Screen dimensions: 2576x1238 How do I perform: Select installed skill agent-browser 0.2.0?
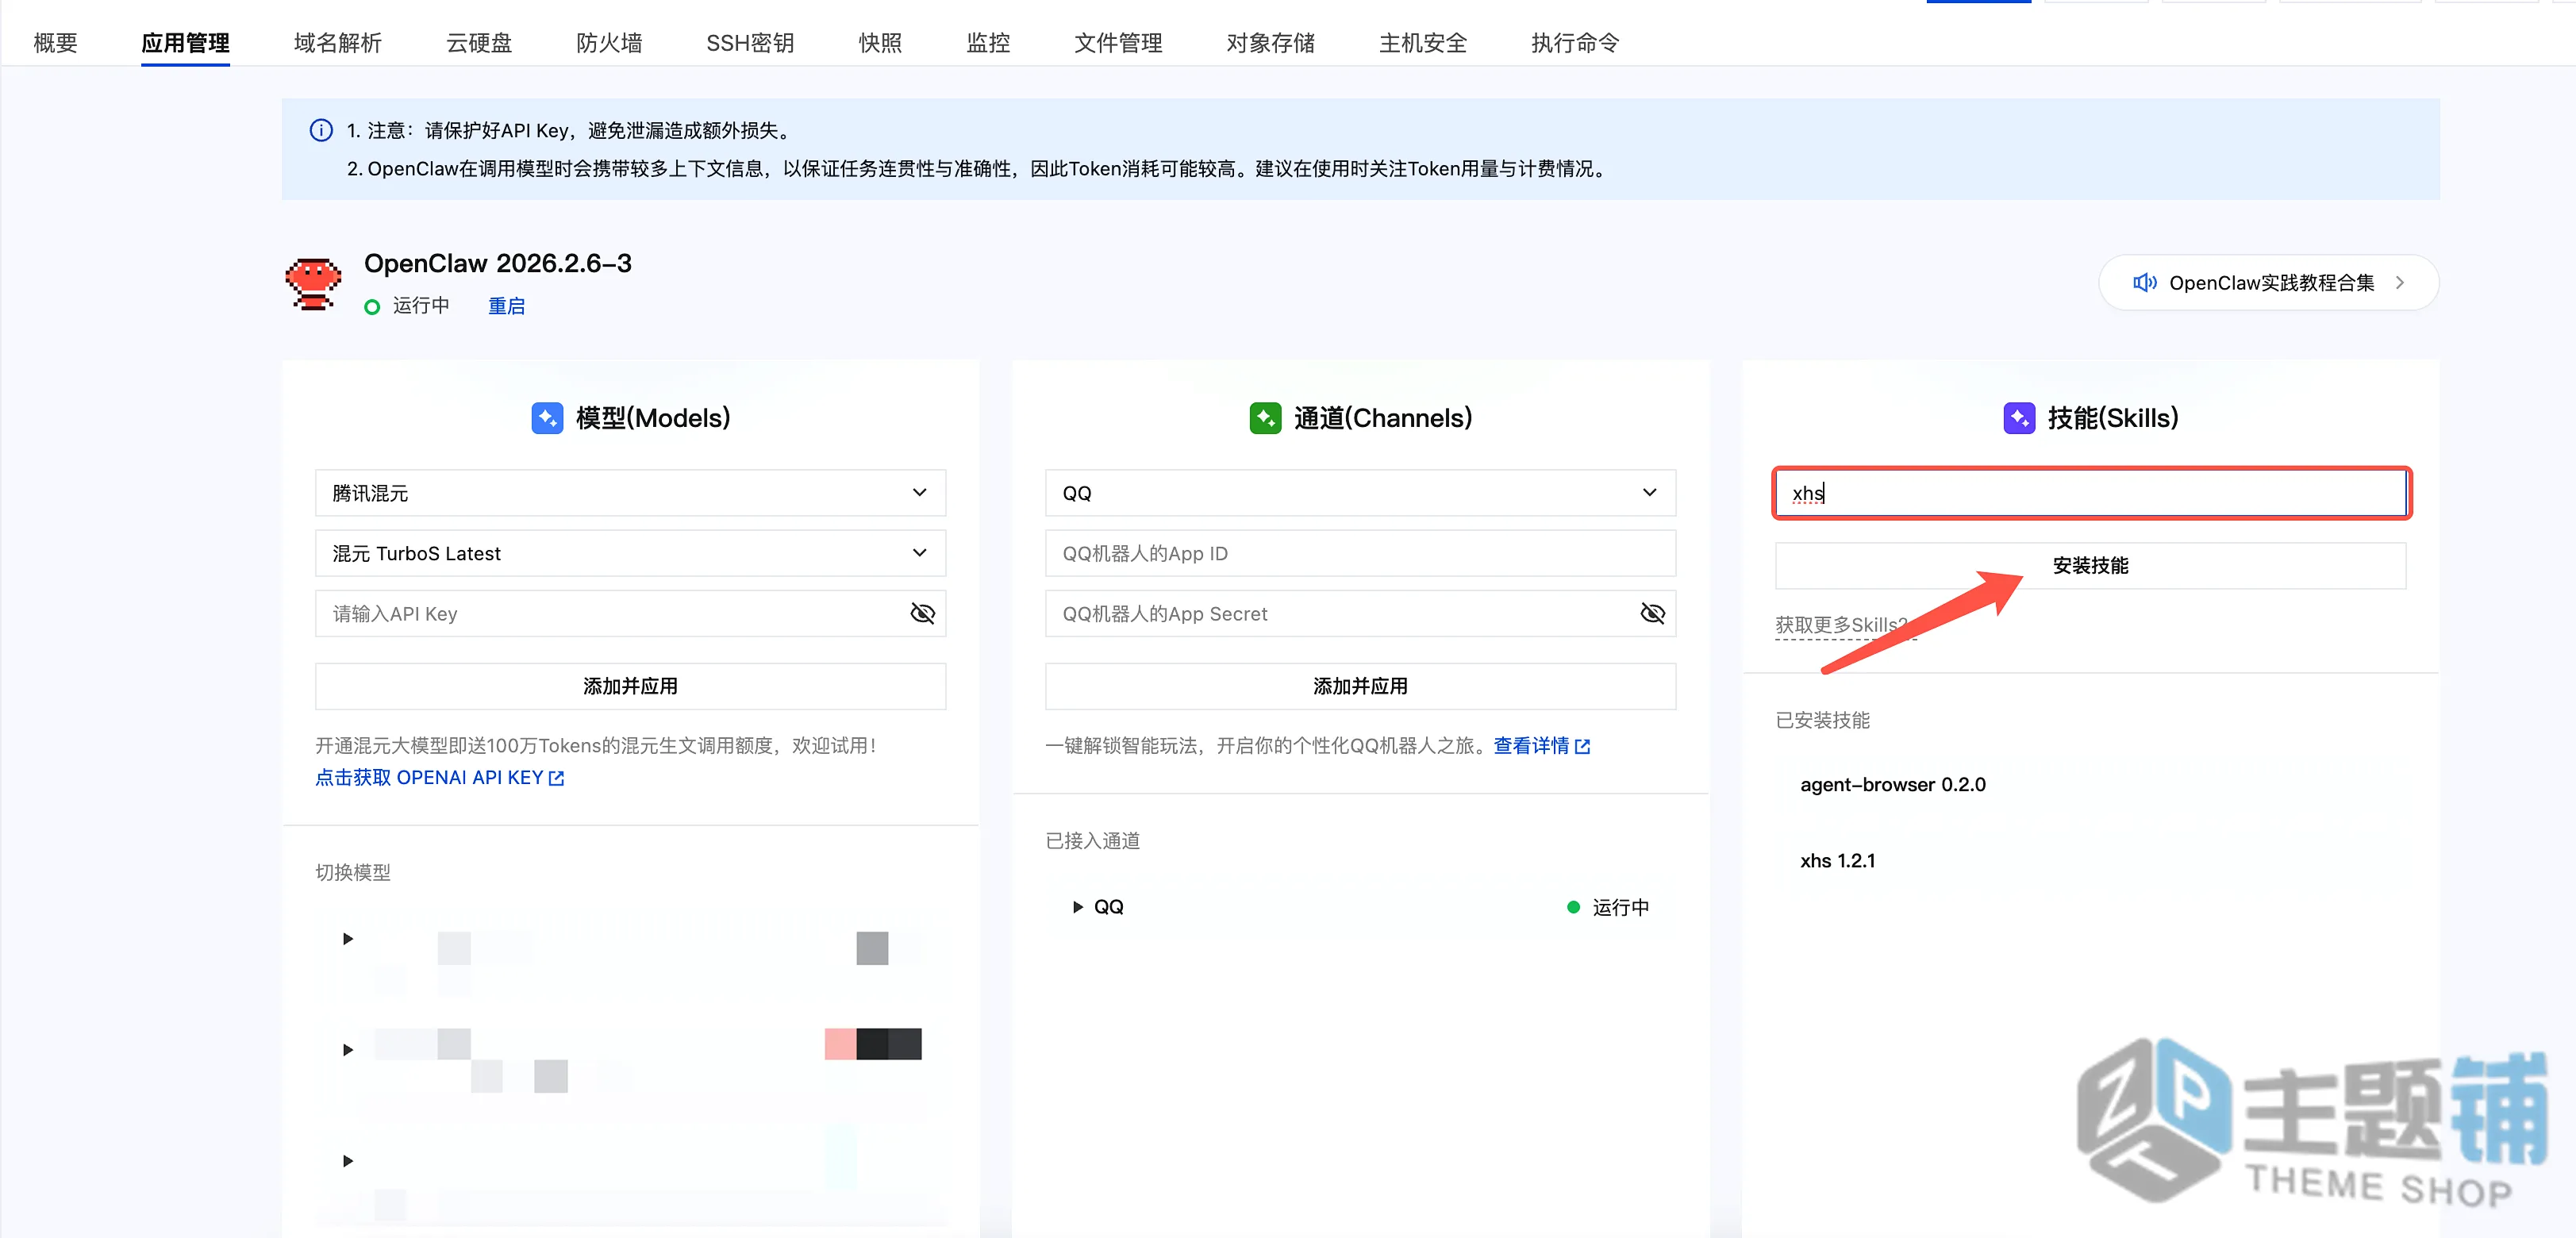point(1892,785)
